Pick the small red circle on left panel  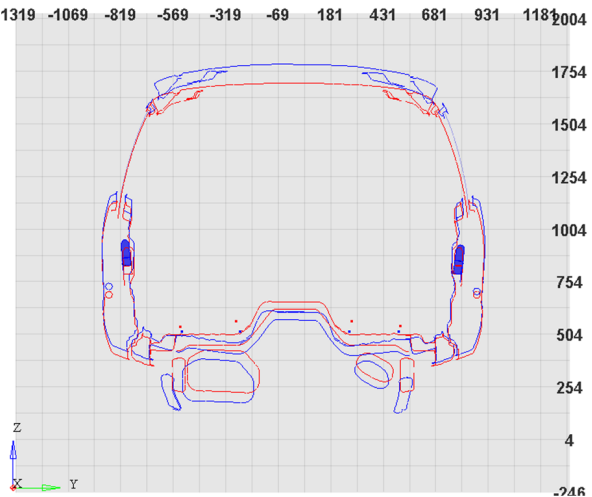coord(109,295)
